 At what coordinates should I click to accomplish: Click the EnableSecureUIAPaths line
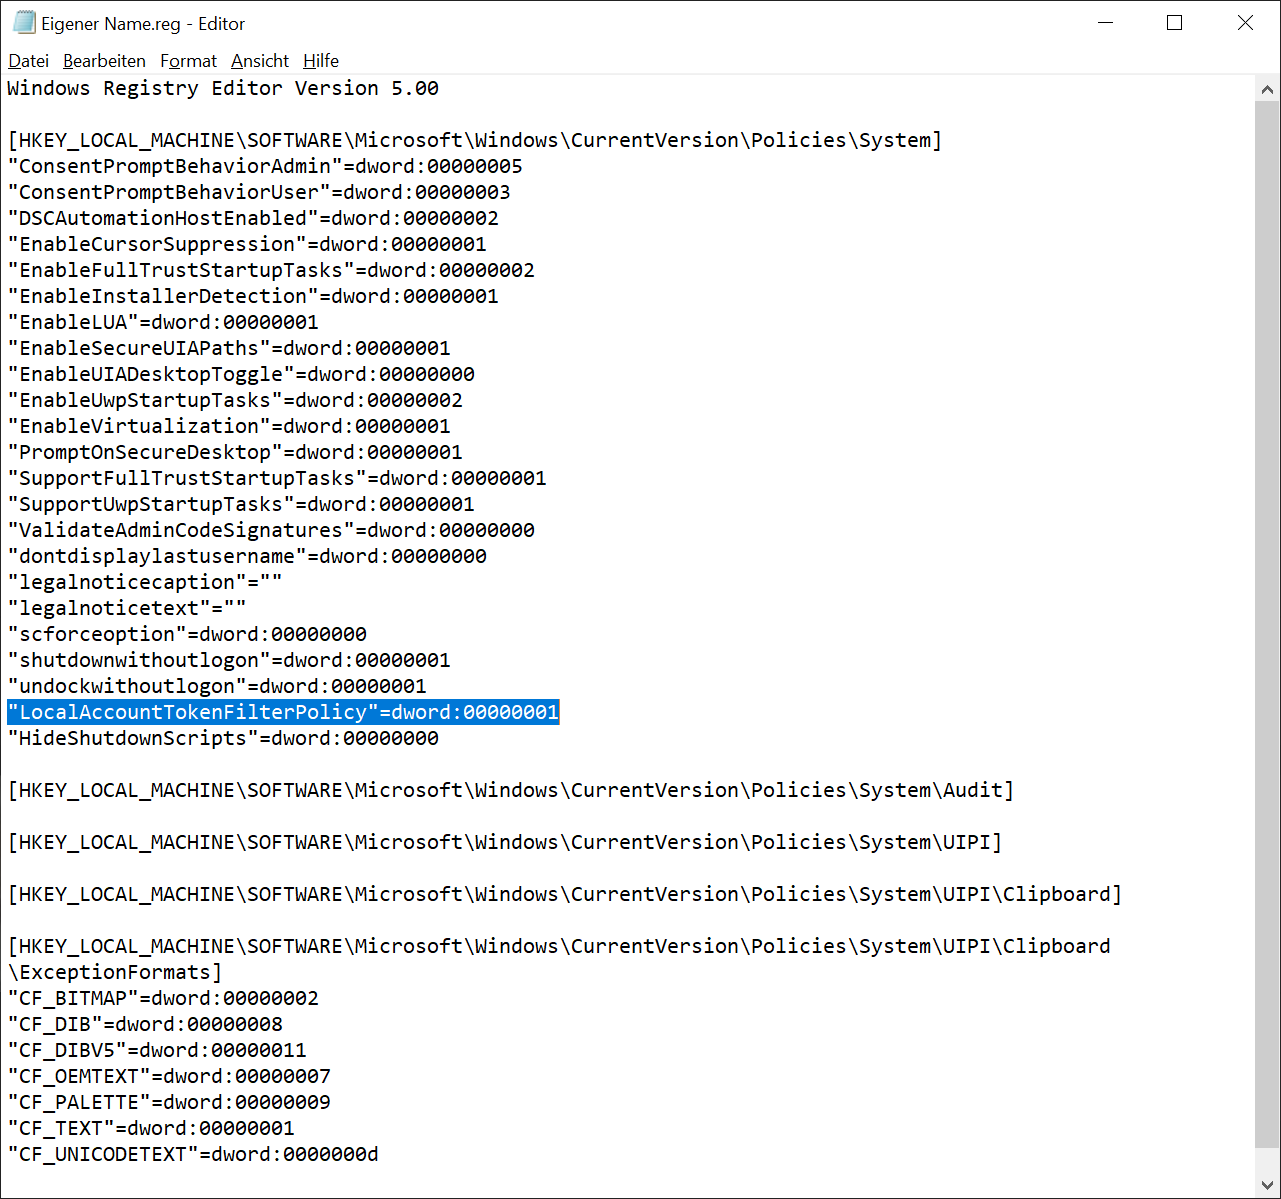click(229, 348)
